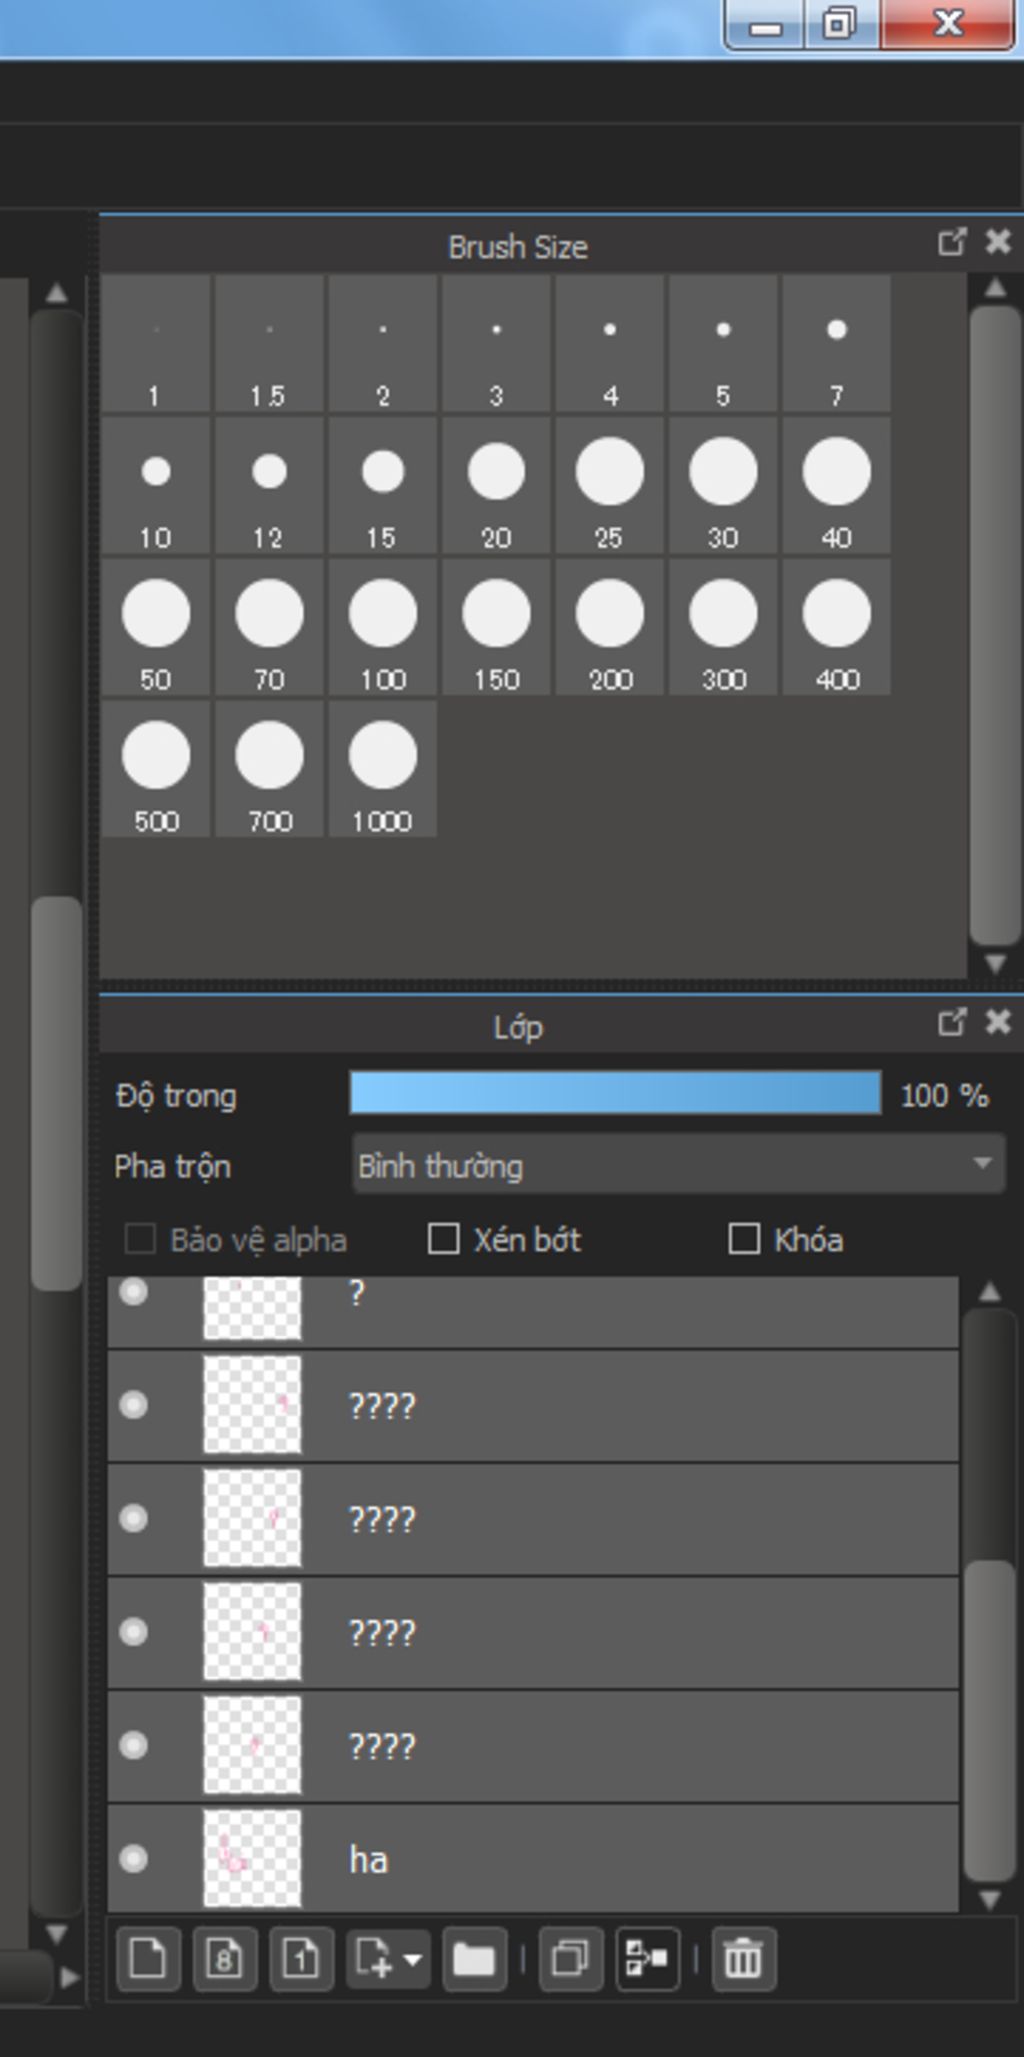Merge the layer down
This screenshot has height=2057, width=1024.
point(647,1958)
